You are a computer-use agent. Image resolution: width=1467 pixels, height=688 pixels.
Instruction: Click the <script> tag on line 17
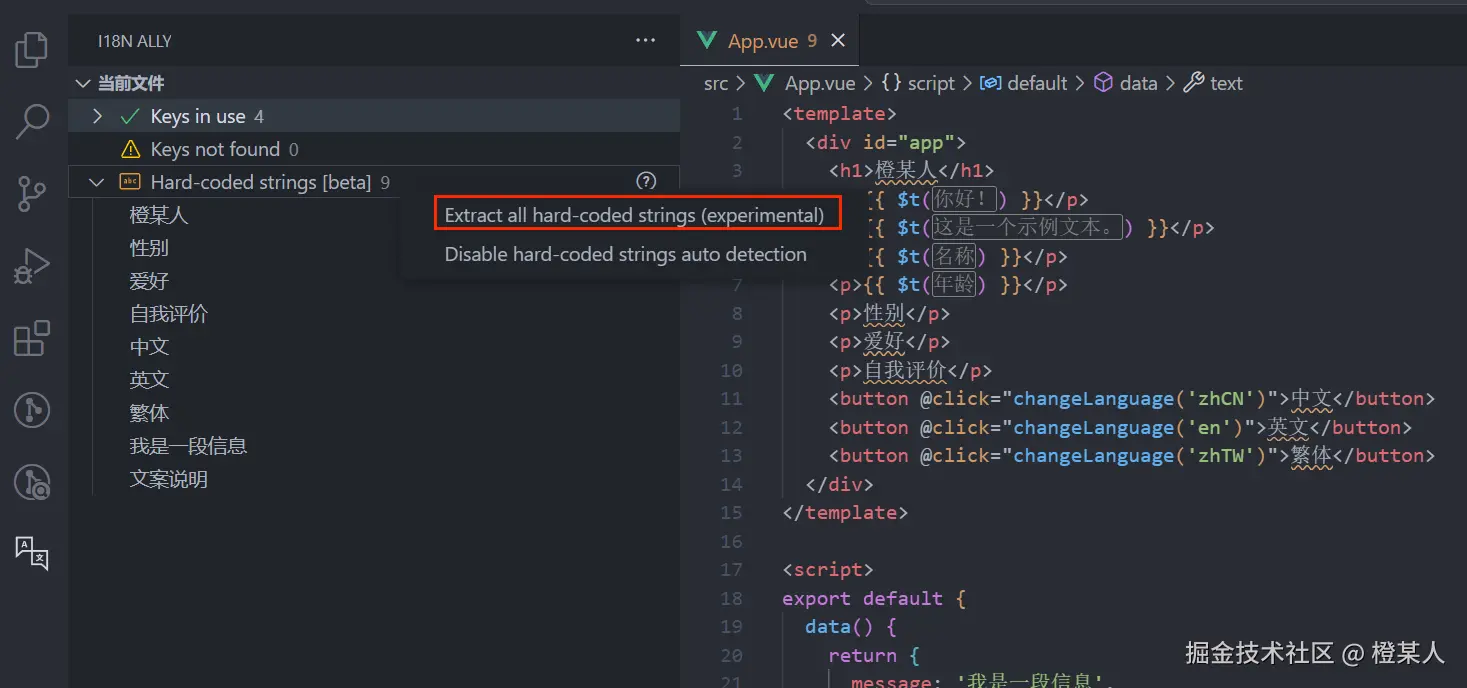click(x=828, y=570)
